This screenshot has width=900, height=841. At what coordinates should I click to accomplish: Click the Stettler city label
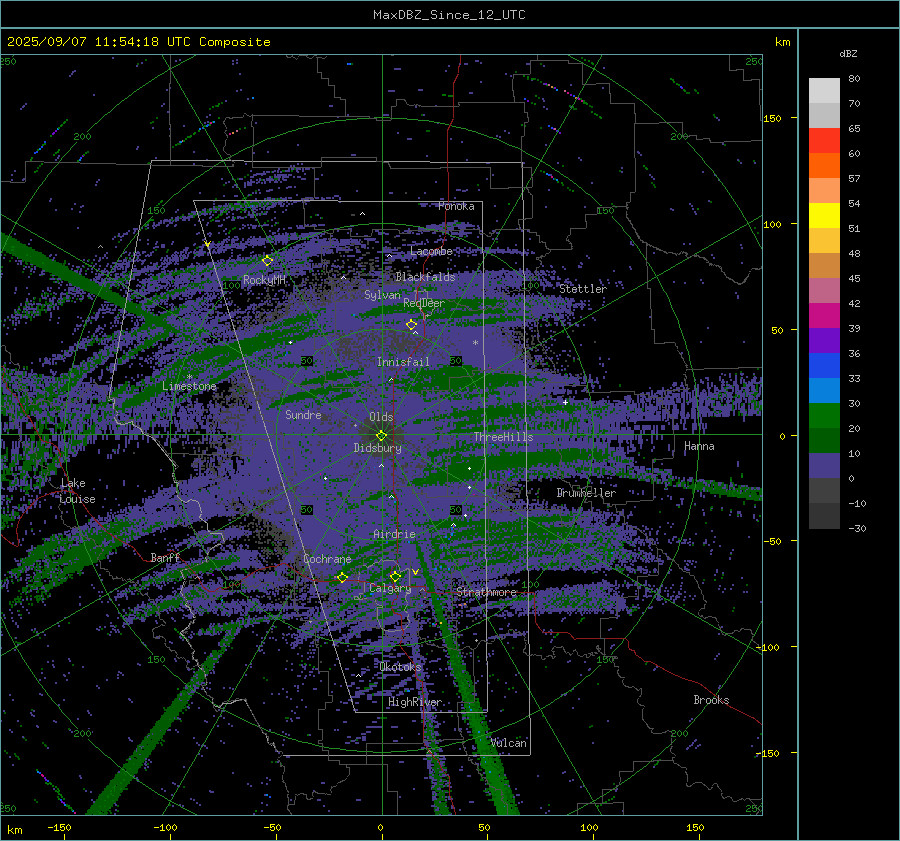tap(583, 289)
